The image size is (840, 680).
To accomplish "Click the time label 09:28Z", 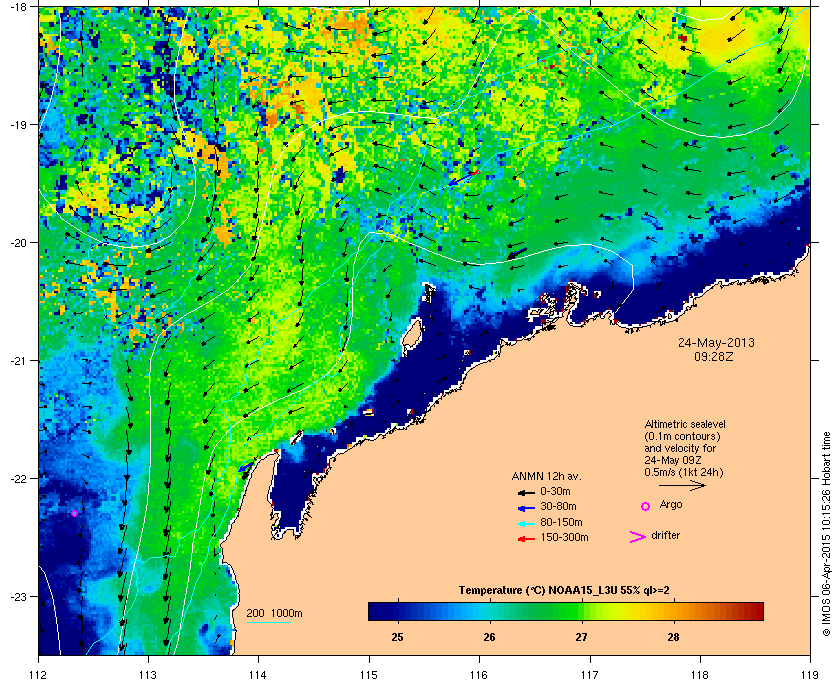I will pos(714,356).
